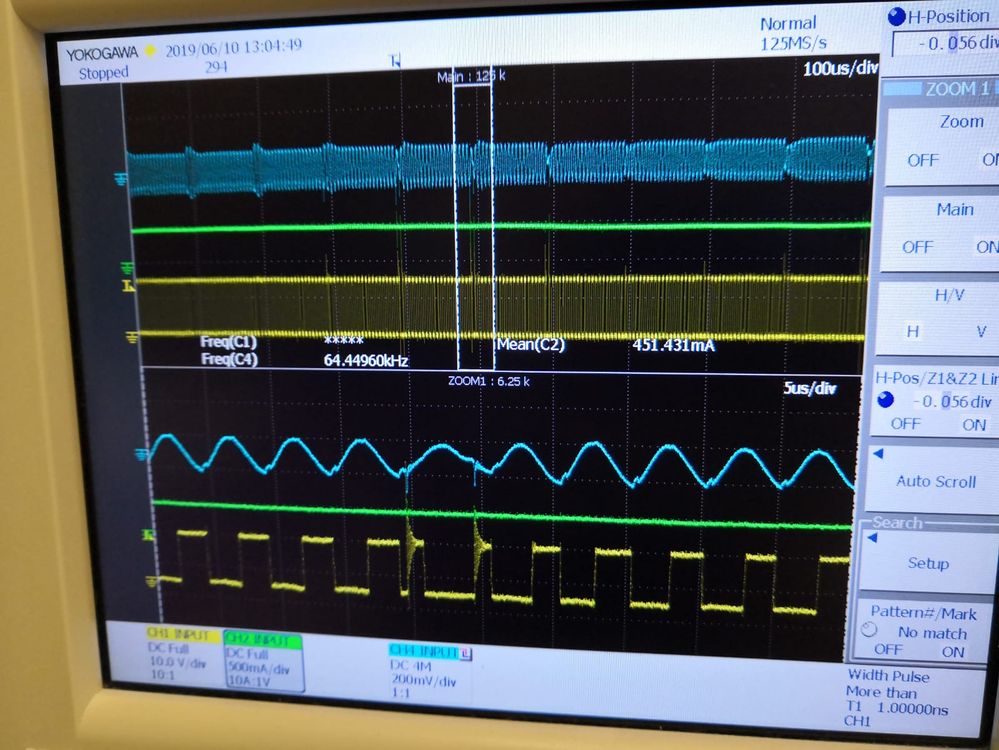
Task: Click the Normal 125MS/s acquisition readout
Action: pyautogui.click(x=792, y=33)
